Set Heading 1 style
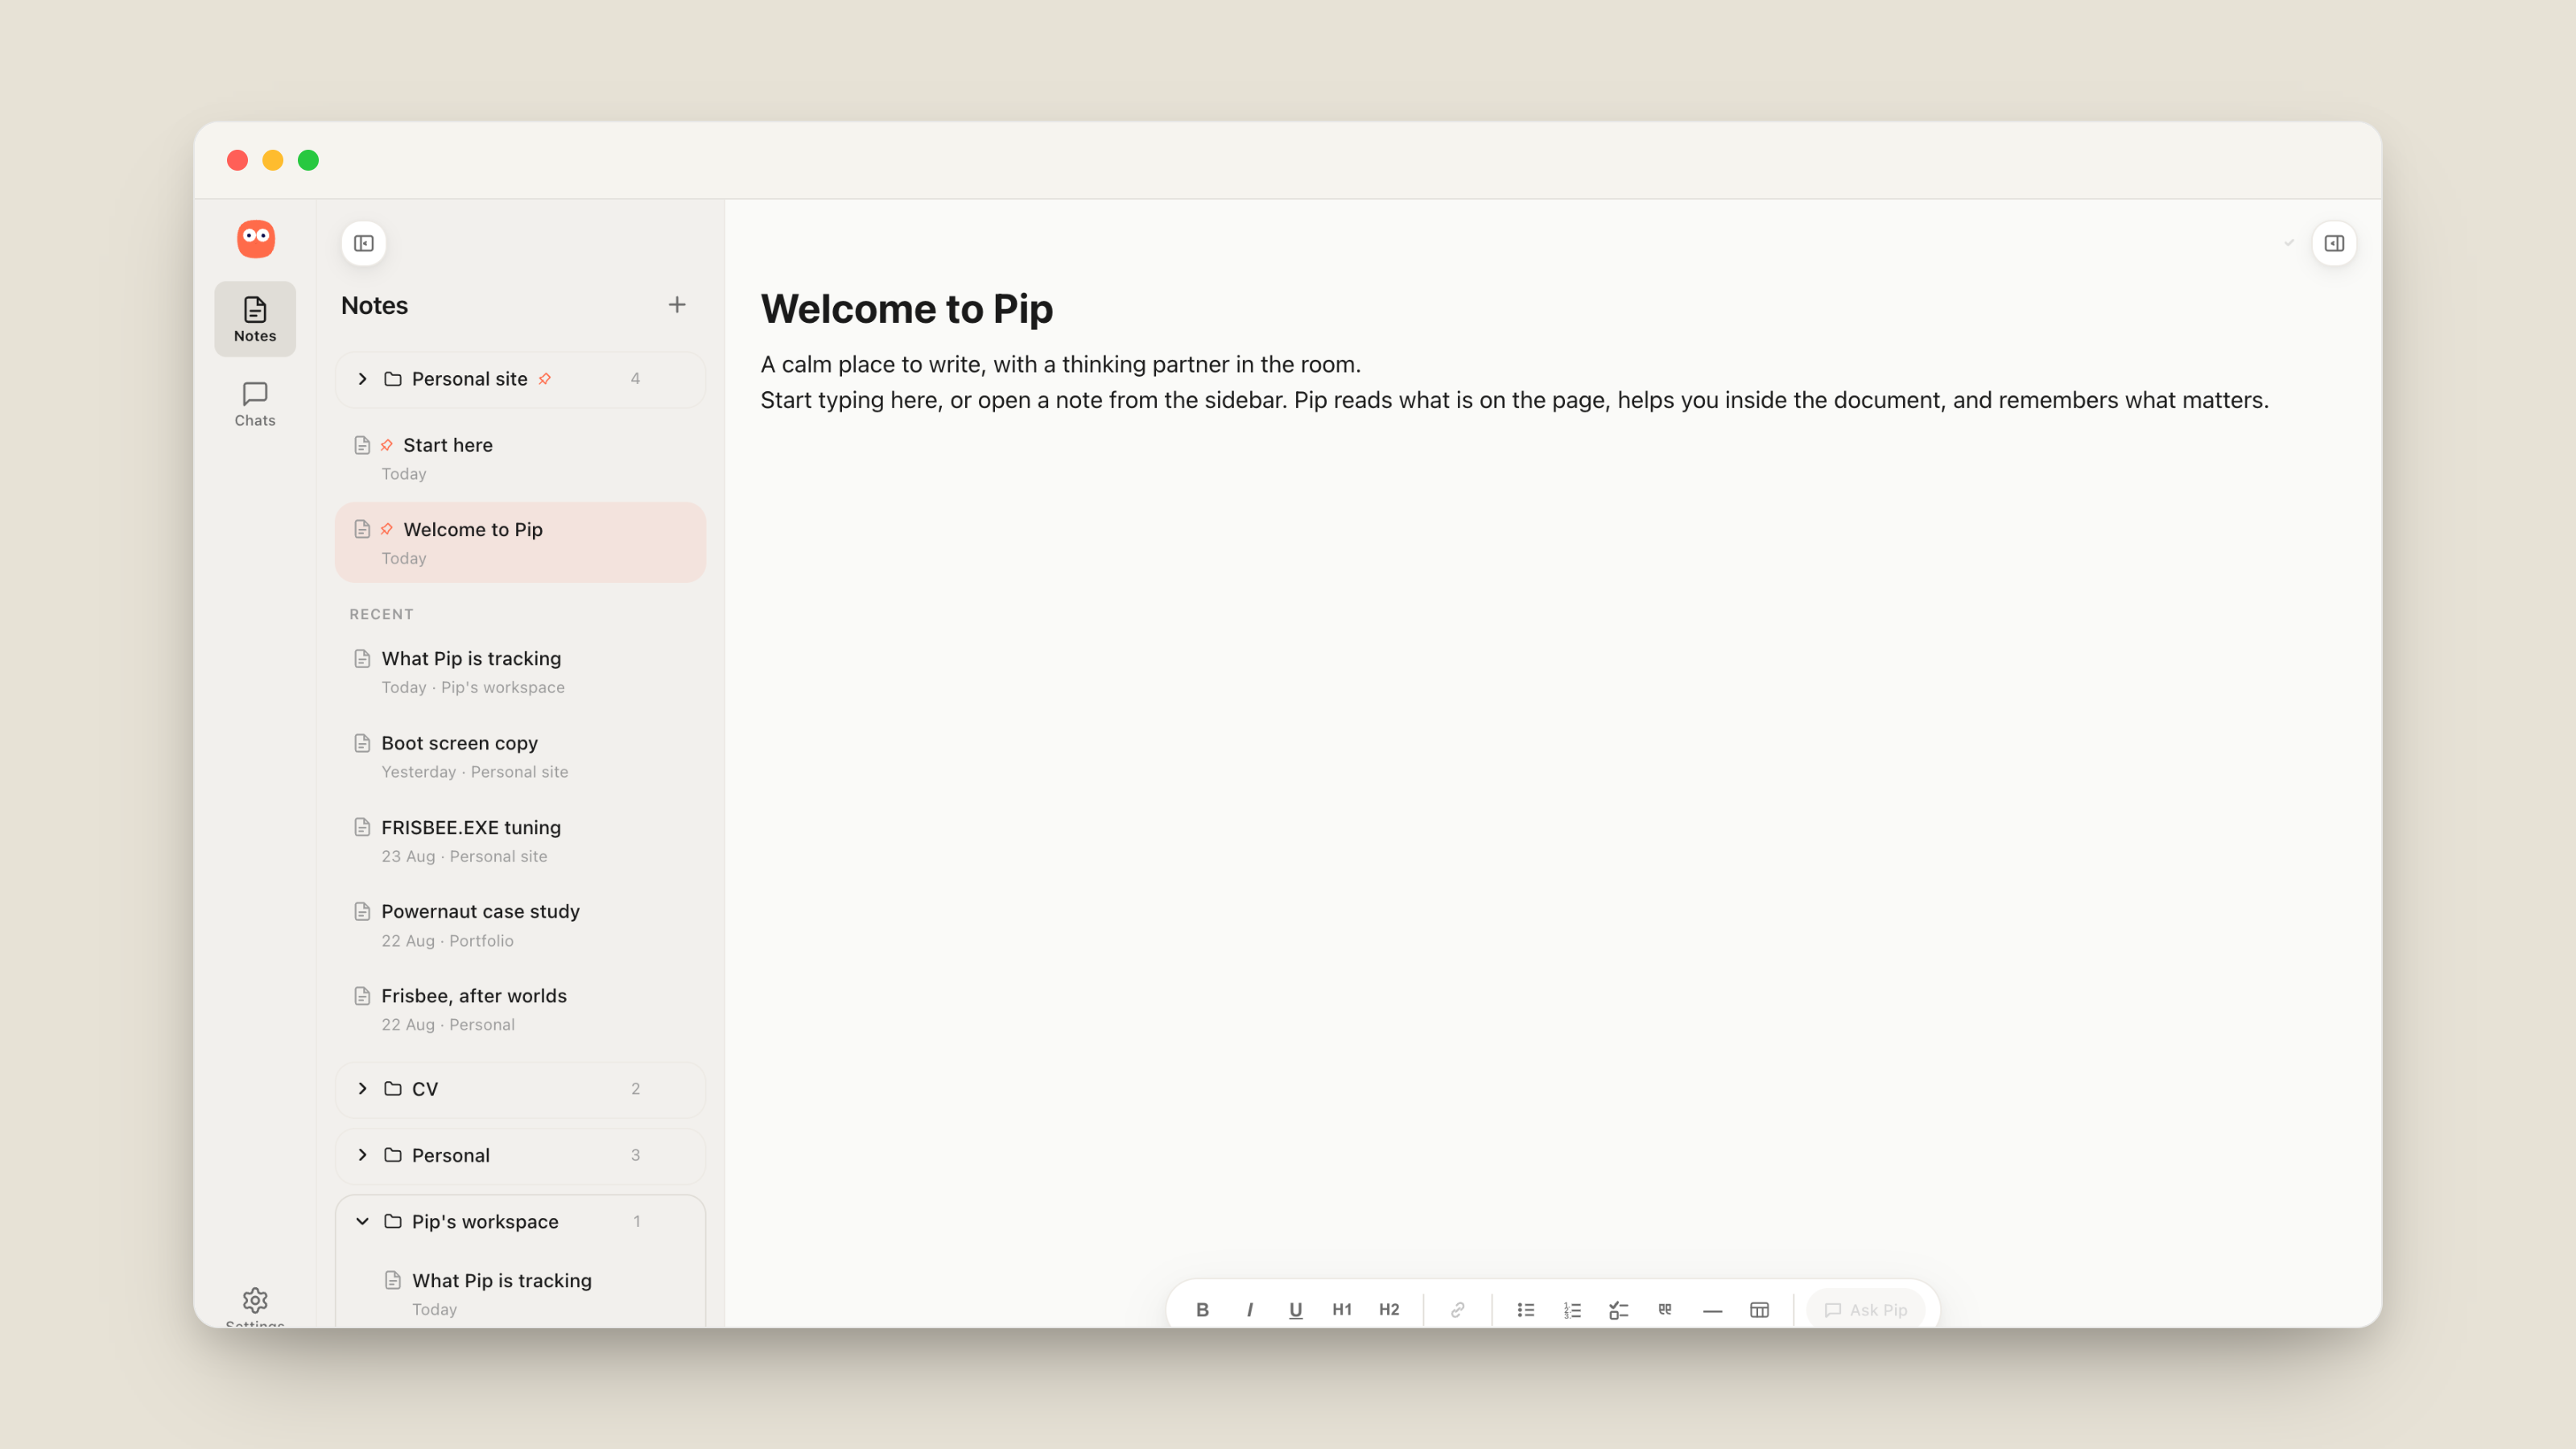 click(1342, 1310)
